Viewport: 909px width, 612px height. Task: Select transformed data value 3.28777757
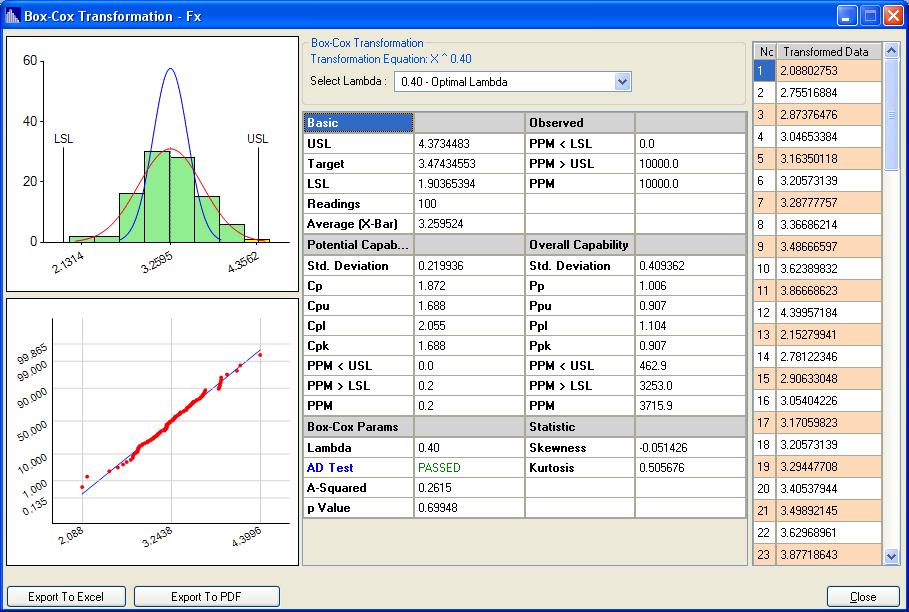tap(828, 203)
